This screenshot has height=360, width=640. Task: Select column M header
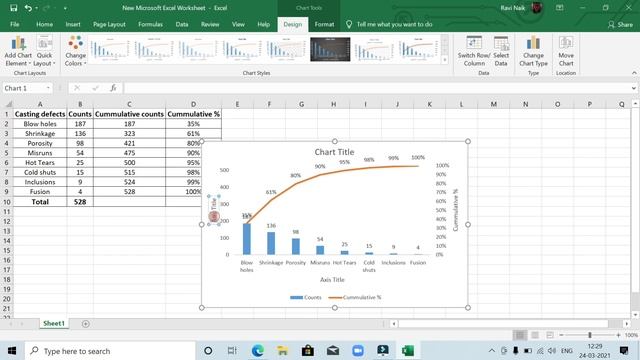coord(493,104)
